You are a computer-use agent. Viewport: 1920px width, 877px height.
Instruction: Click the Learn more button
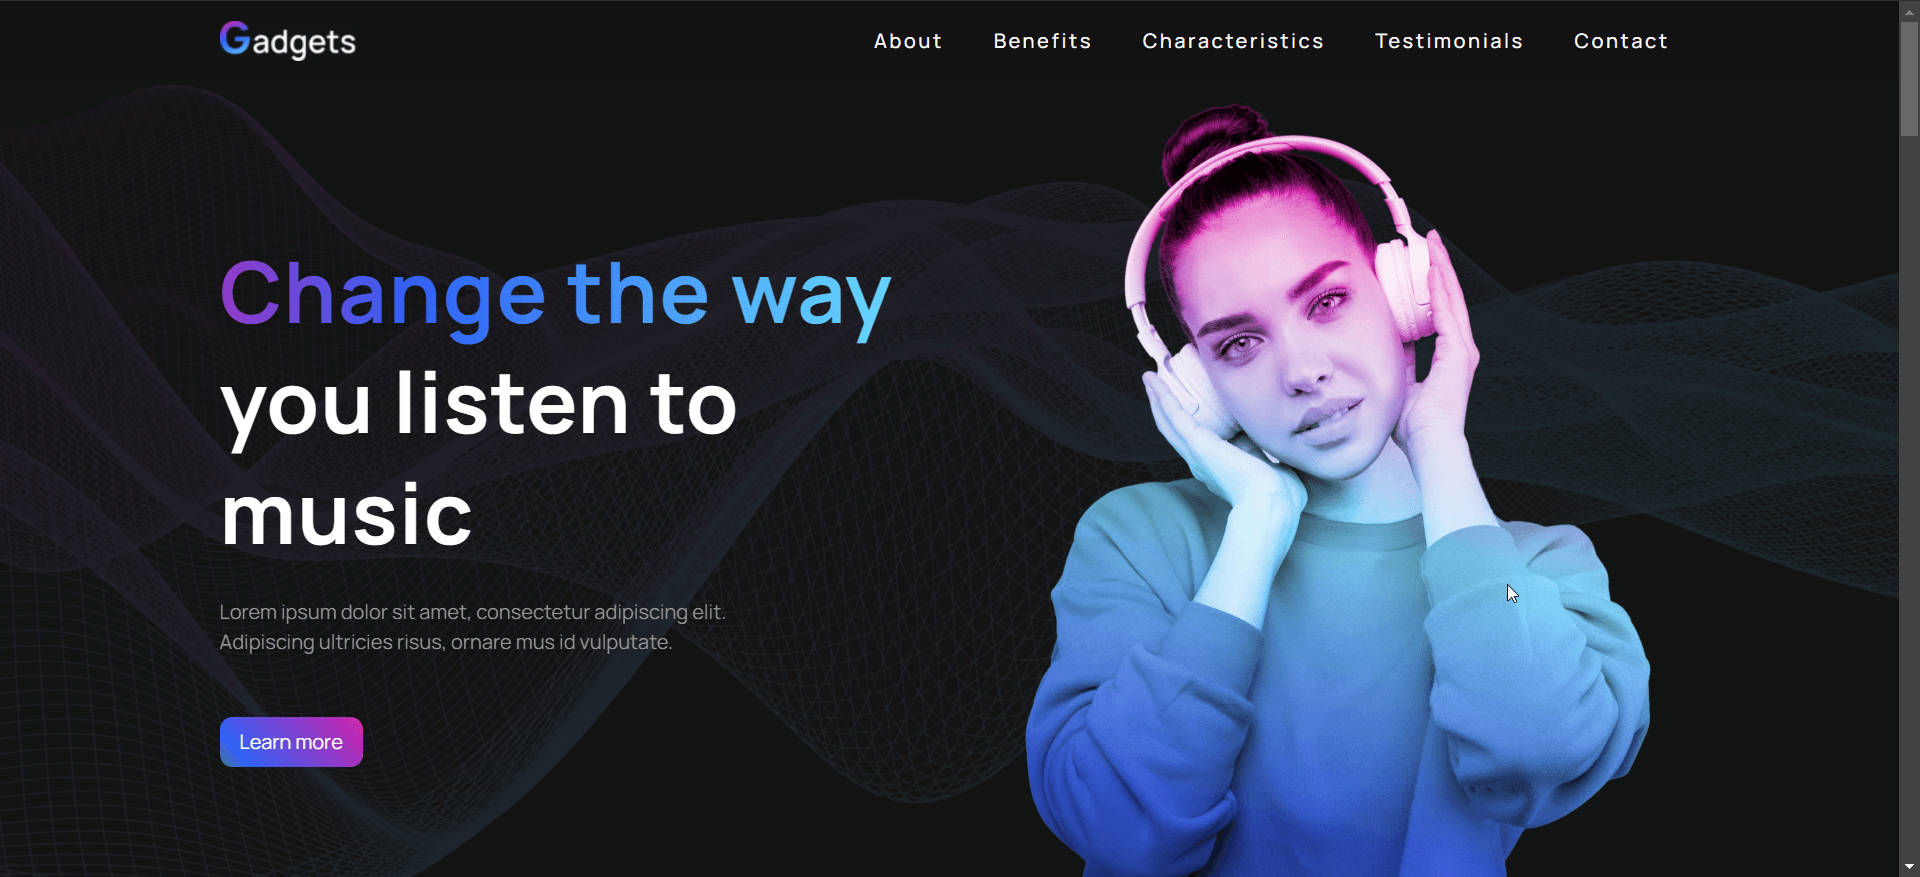[291, 742]
